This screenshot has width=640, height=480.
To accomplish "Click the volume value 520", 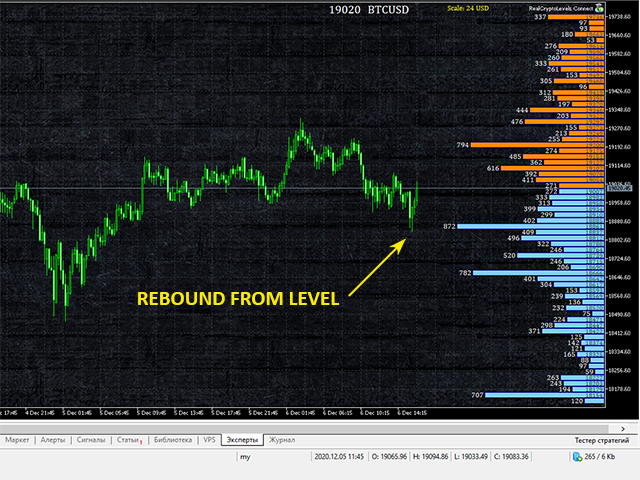I will (509, 256).
